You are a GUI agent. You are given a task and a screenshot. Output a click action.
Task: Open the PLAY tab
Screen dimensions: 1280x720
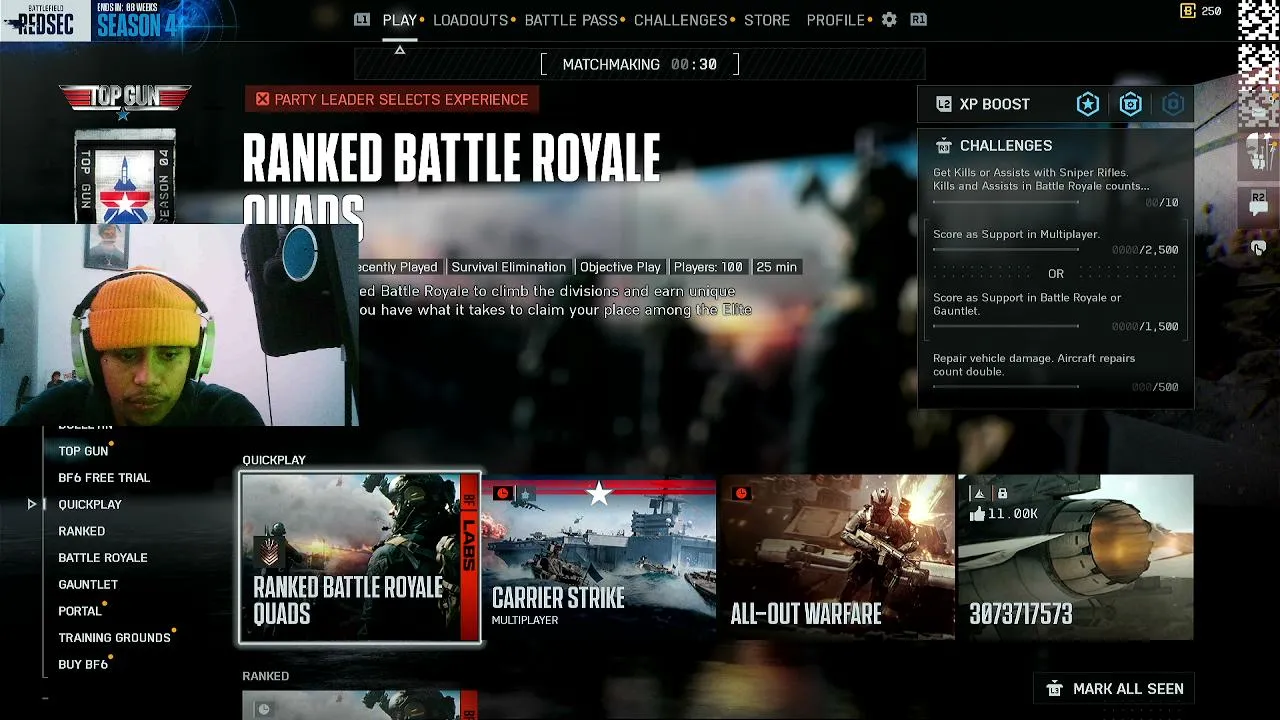400,20
